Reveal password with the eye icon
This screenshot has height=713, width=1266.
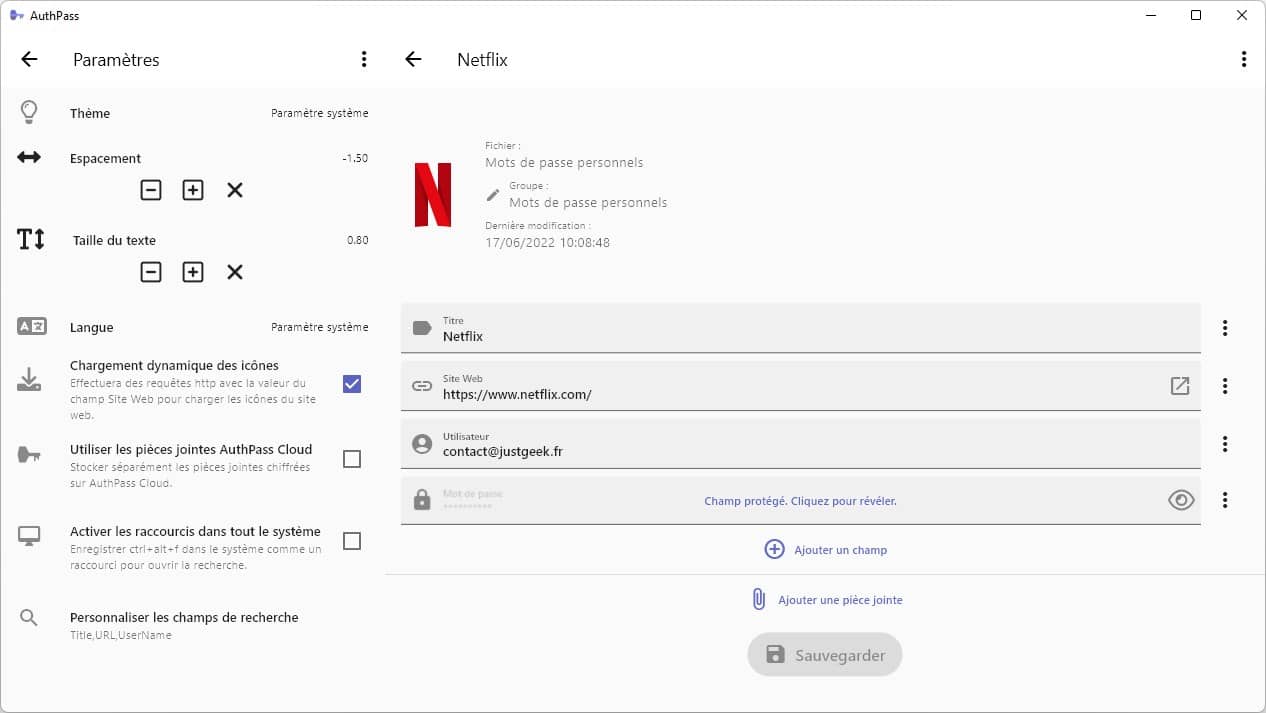coord(1181,500)
